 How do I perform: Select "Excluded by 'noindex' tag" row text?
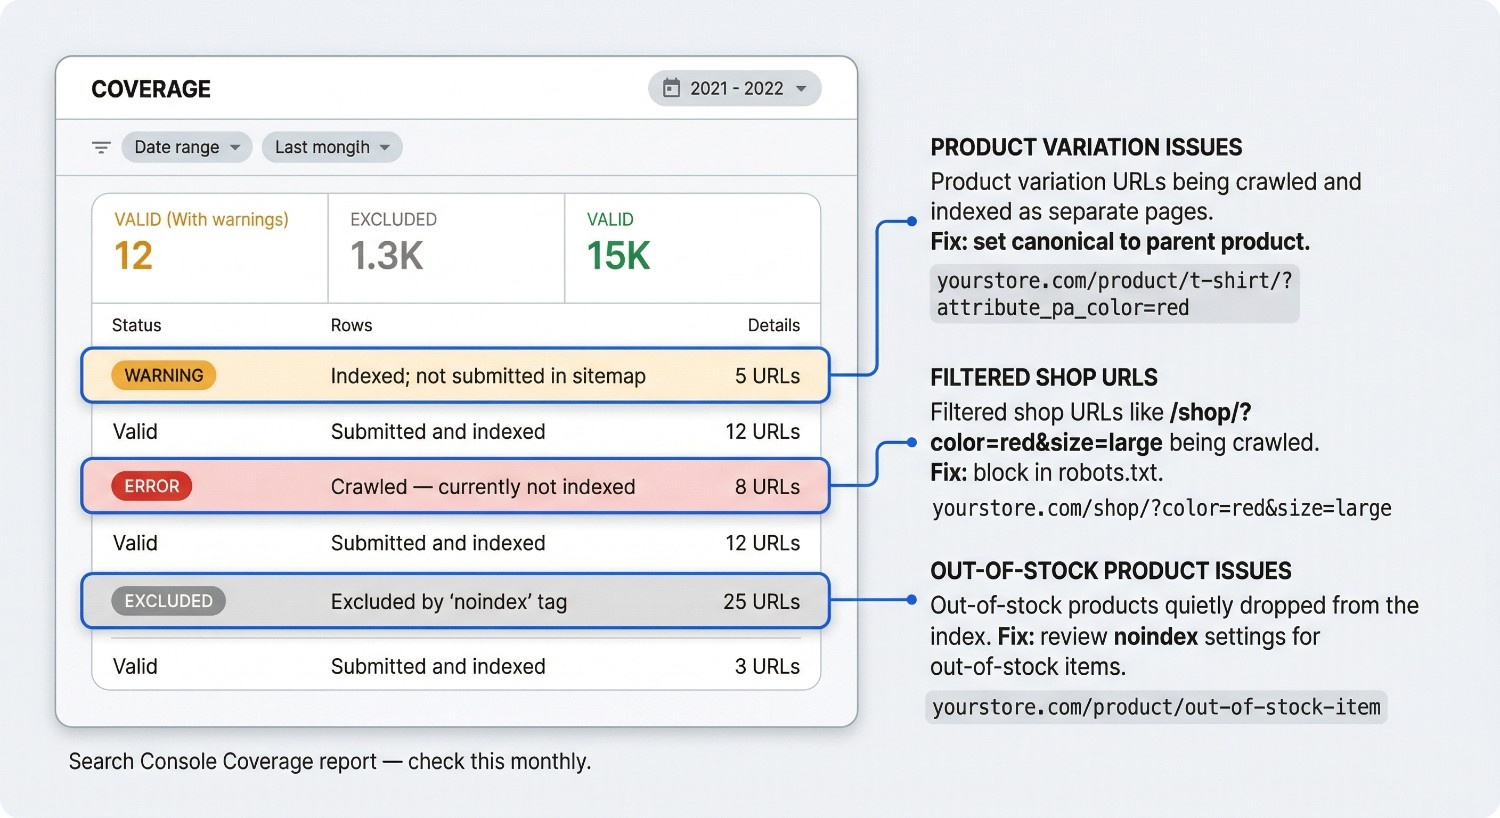449,602
